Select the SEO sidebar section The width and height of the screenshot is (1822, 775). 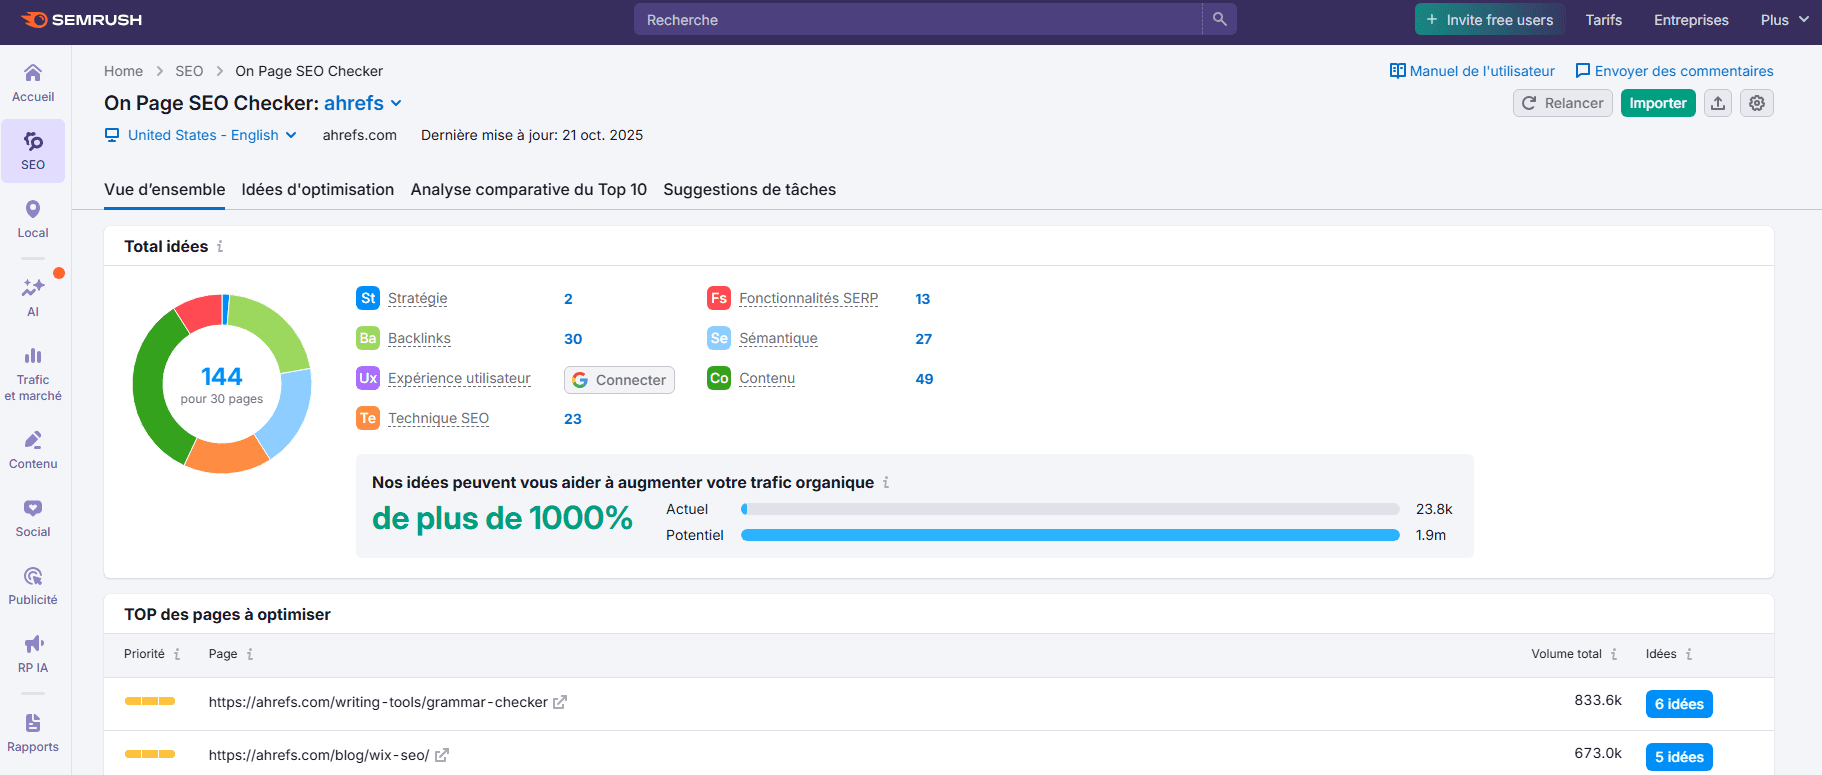click(33, 151)
